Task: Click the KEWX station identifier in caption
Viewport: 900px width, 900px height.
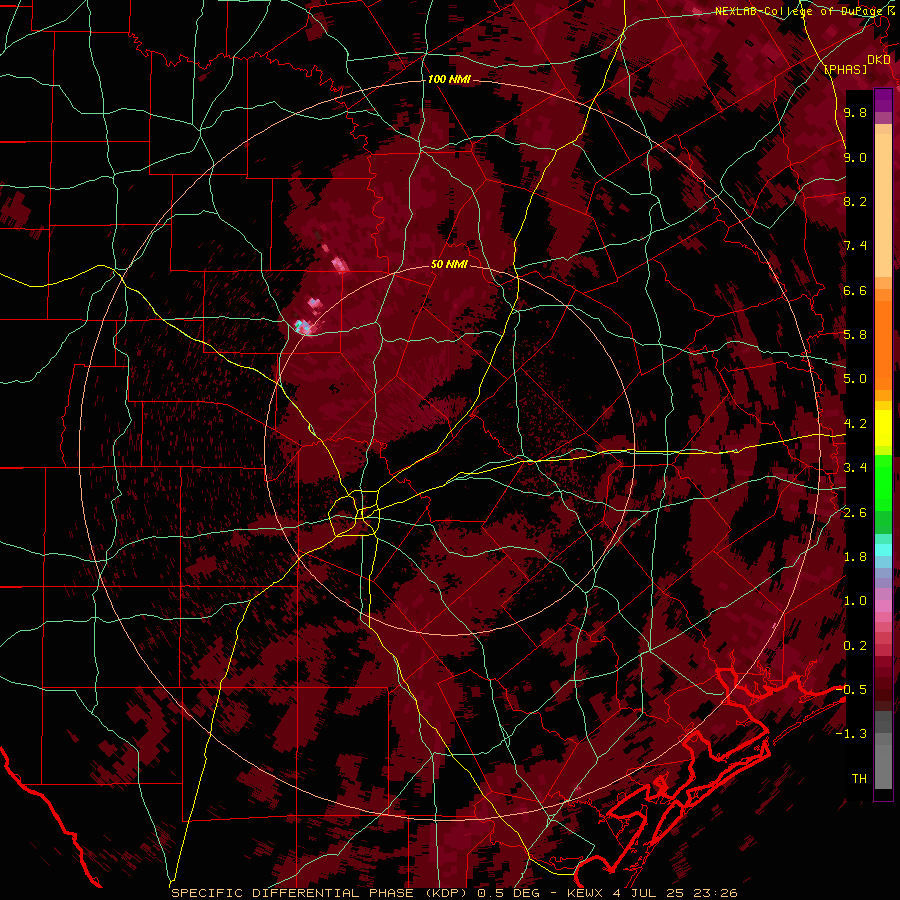Action: [585, 893]
